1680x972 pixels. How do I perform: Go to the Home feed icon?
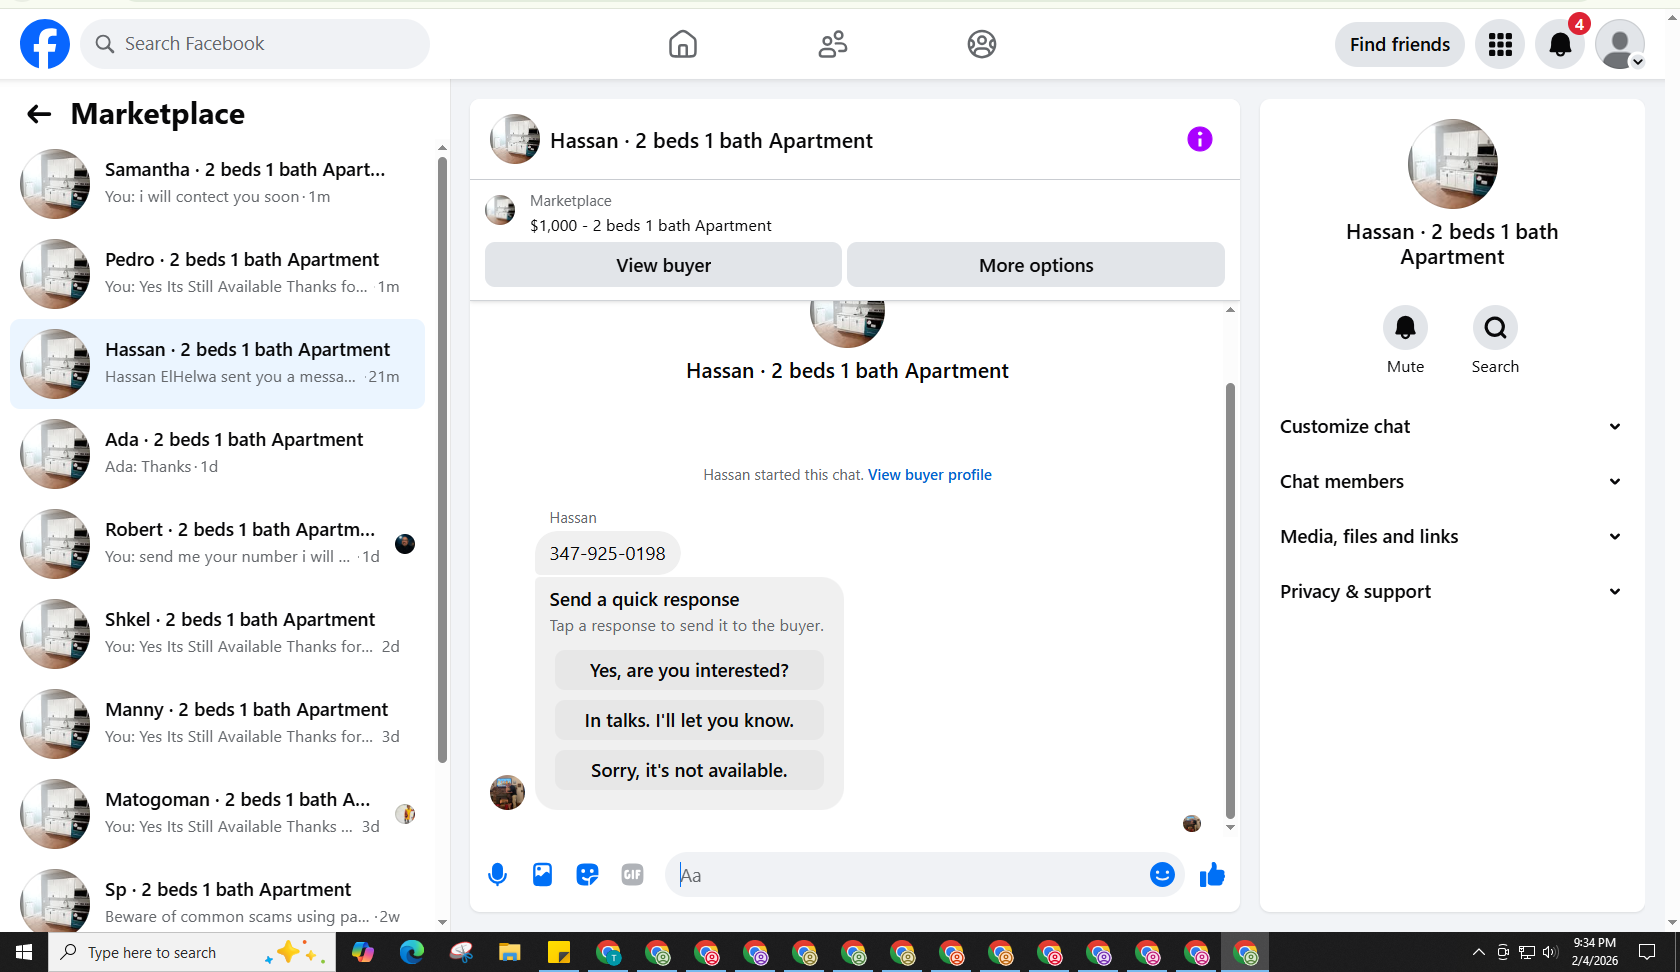tap(683, 44)
